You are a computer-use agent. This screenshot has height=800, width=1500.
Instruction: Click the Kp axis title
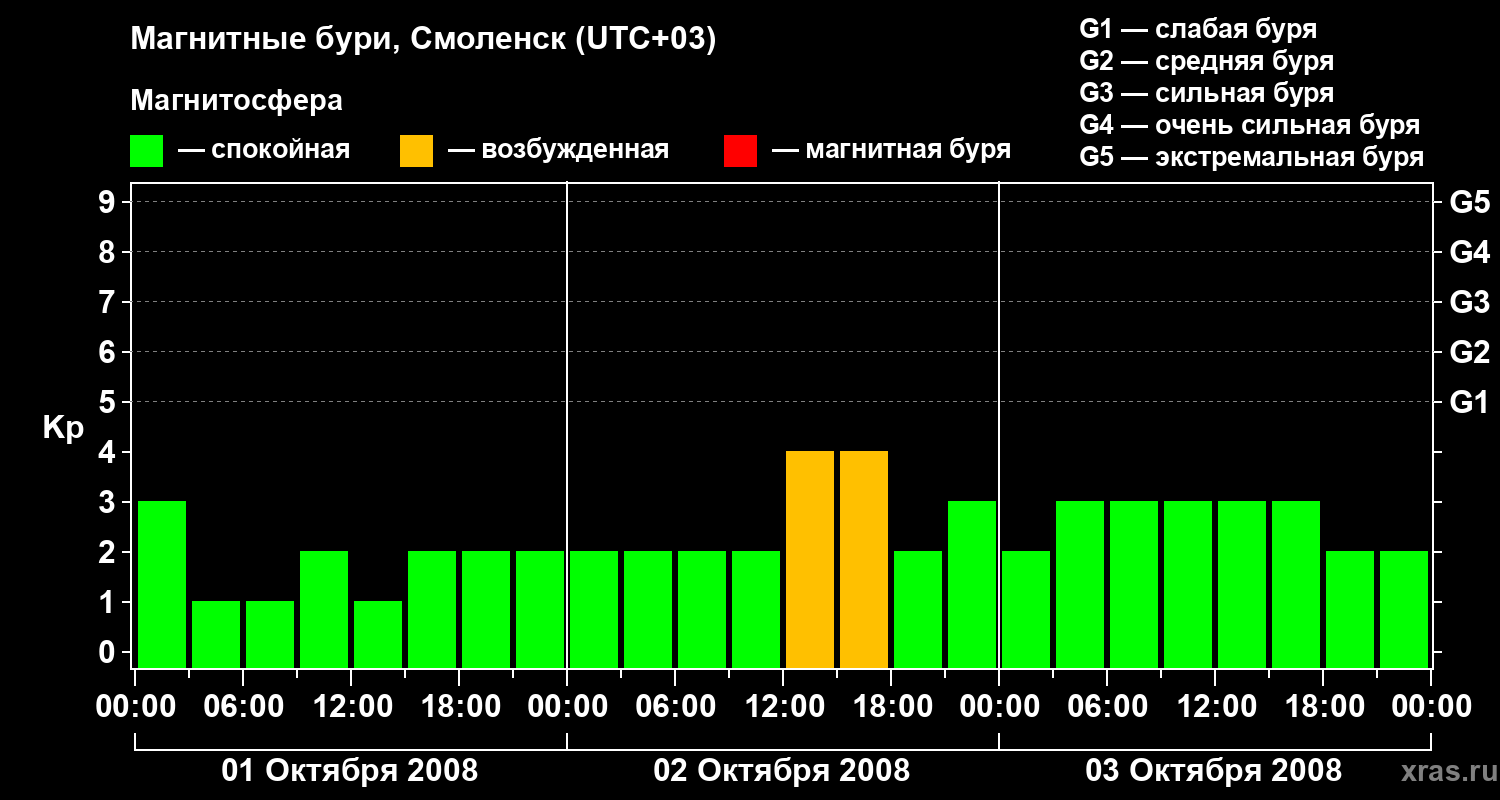point(63,429)
